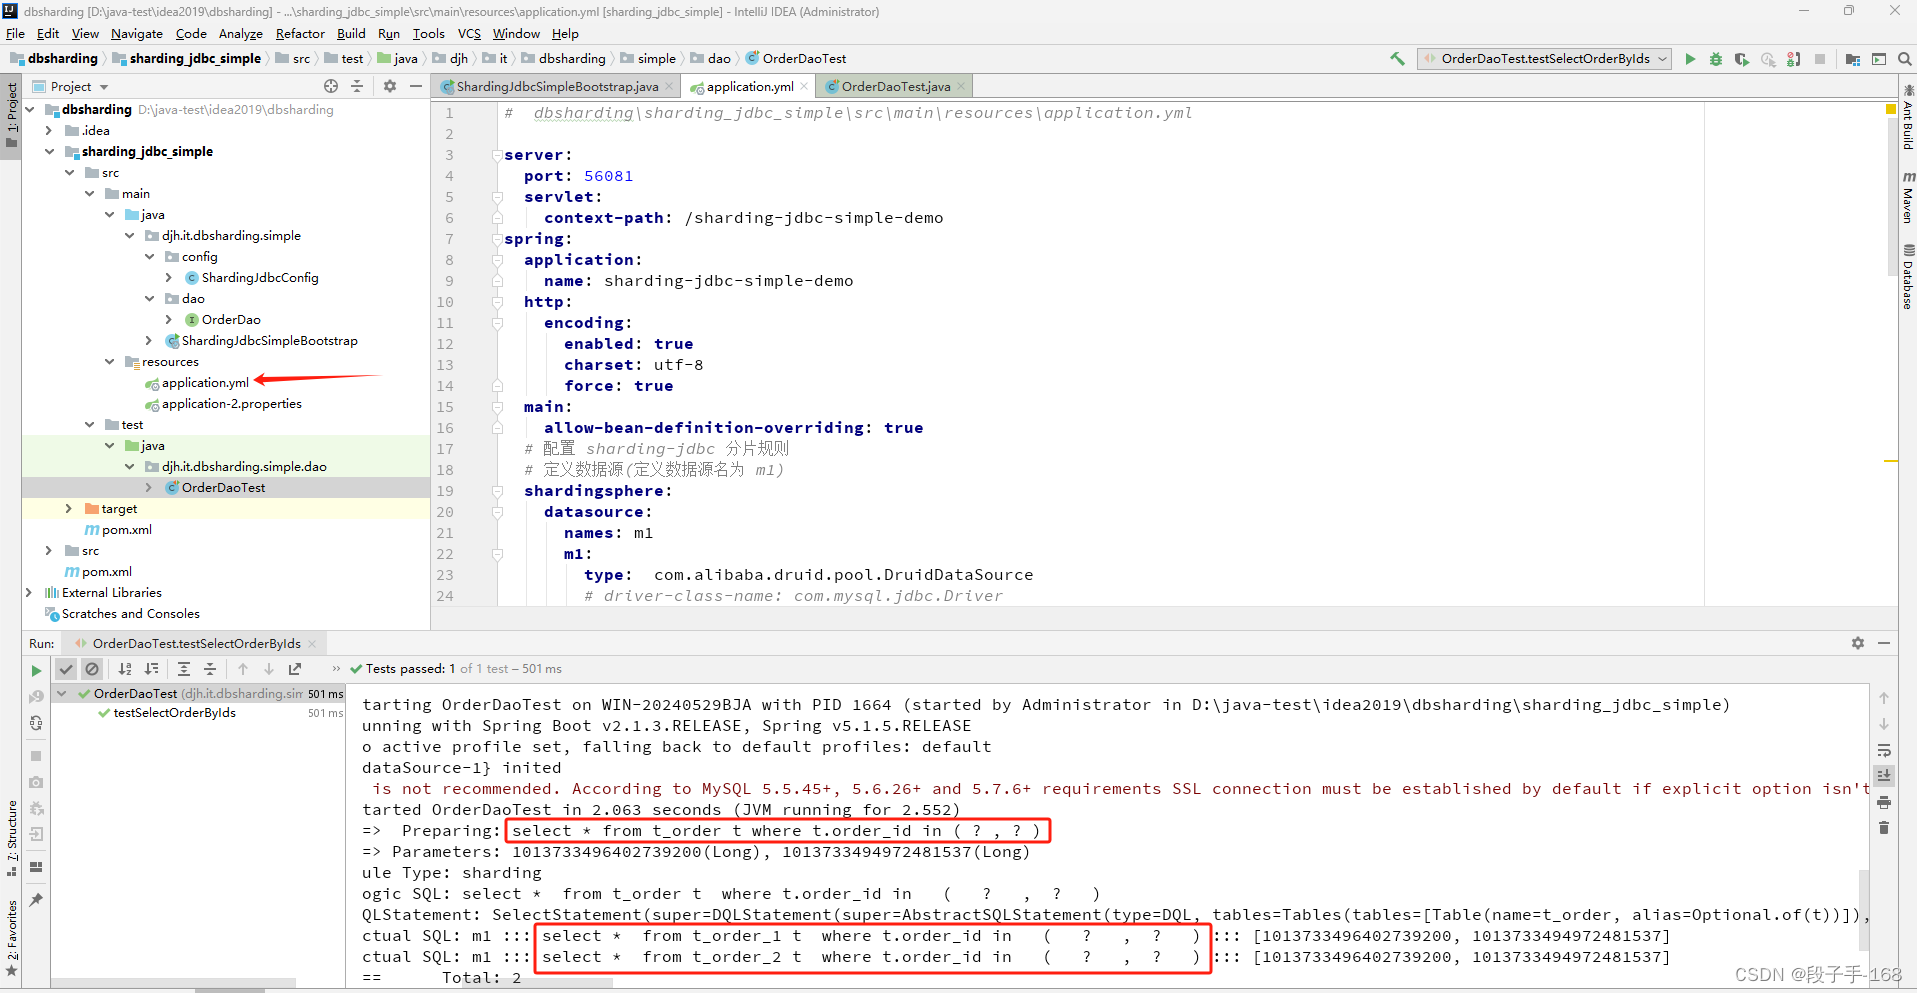Image resolution: width=1917 pixels, height=993 pixels.
Task: Open the Navigate menu
Action: pyautogui.click(x=137, y=33)
